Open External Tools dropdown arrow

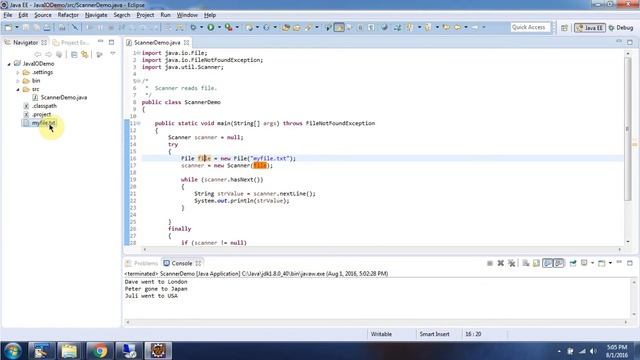[x=237, y=27]
